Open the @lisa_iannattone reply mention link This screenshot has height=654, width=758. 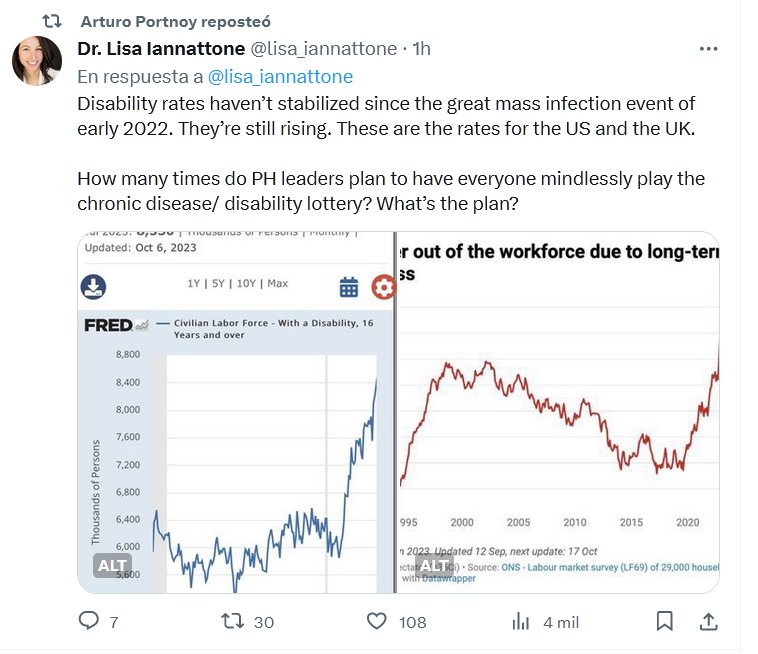point(280,76)
